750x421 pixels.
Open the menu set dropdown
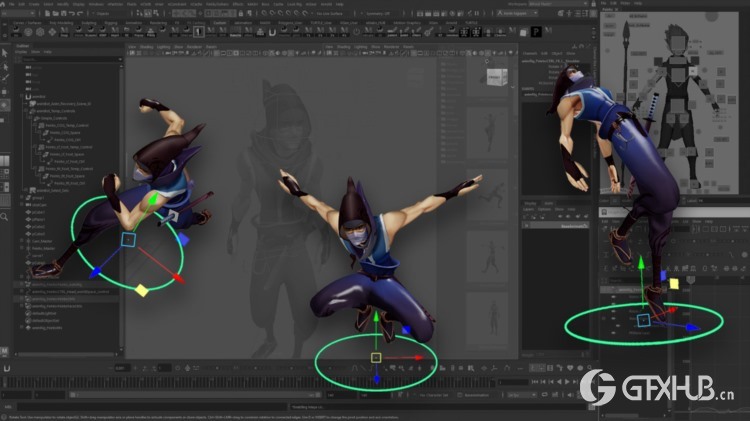(19, 13)
